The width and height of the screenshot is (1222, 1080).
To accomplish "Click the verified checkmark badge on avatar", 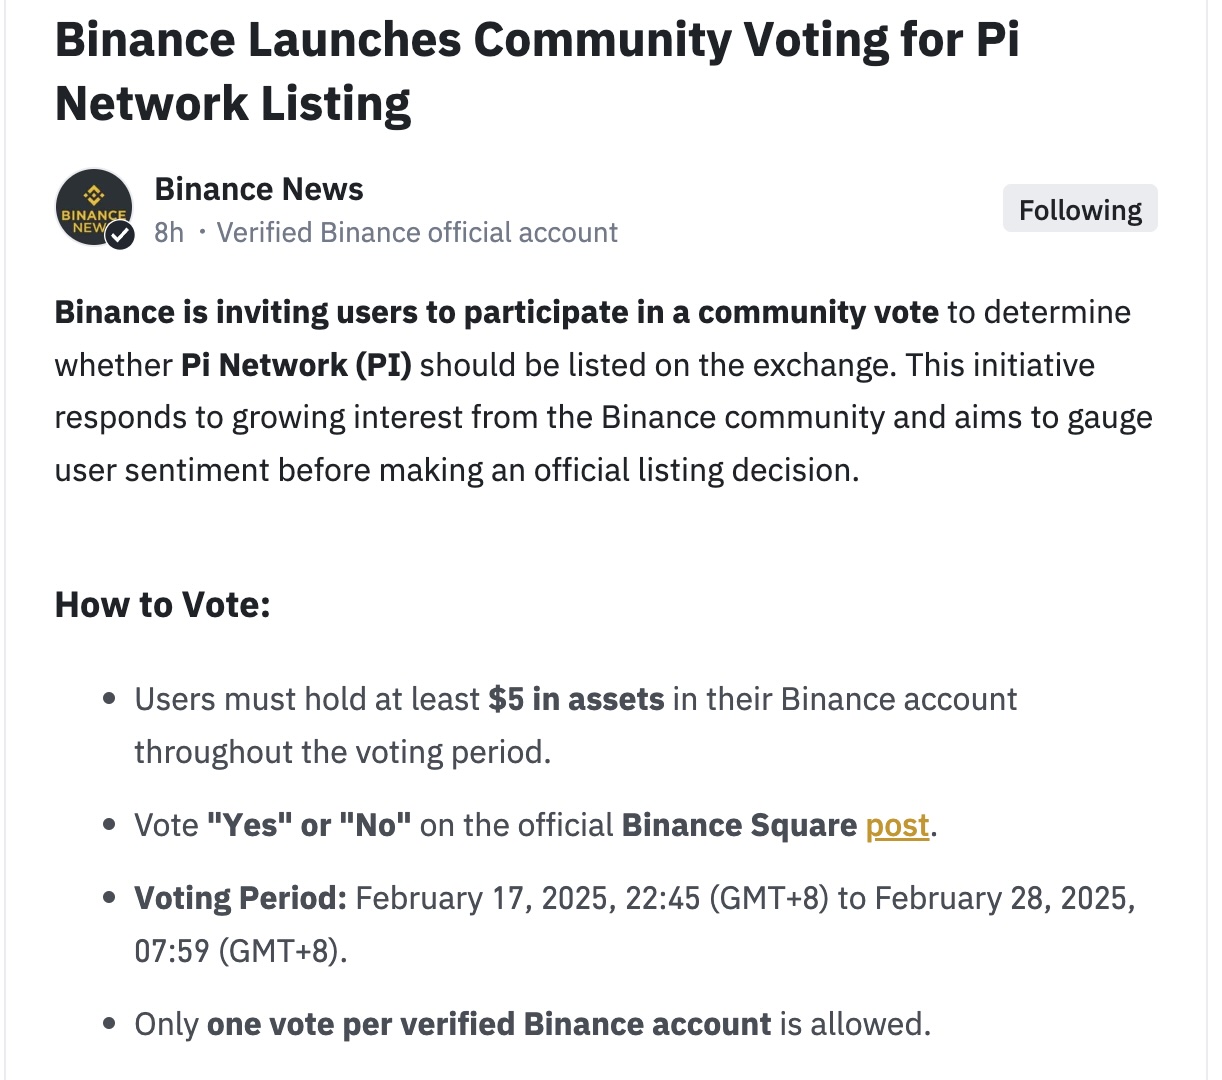I will click(x=120, y=235).
